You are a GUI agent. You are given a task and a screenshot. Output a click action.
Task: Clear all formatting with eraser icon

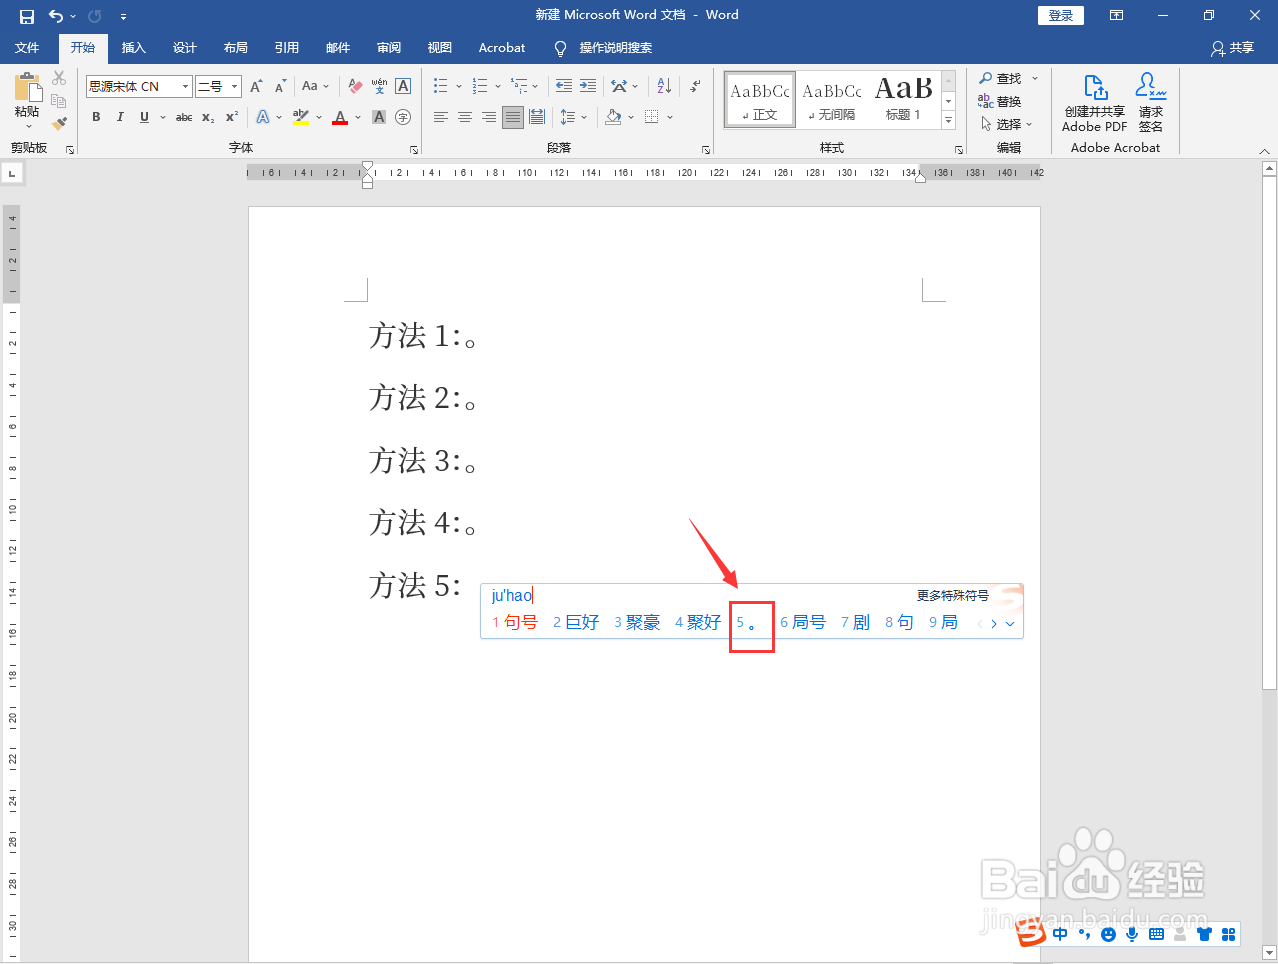click(355, 86)
